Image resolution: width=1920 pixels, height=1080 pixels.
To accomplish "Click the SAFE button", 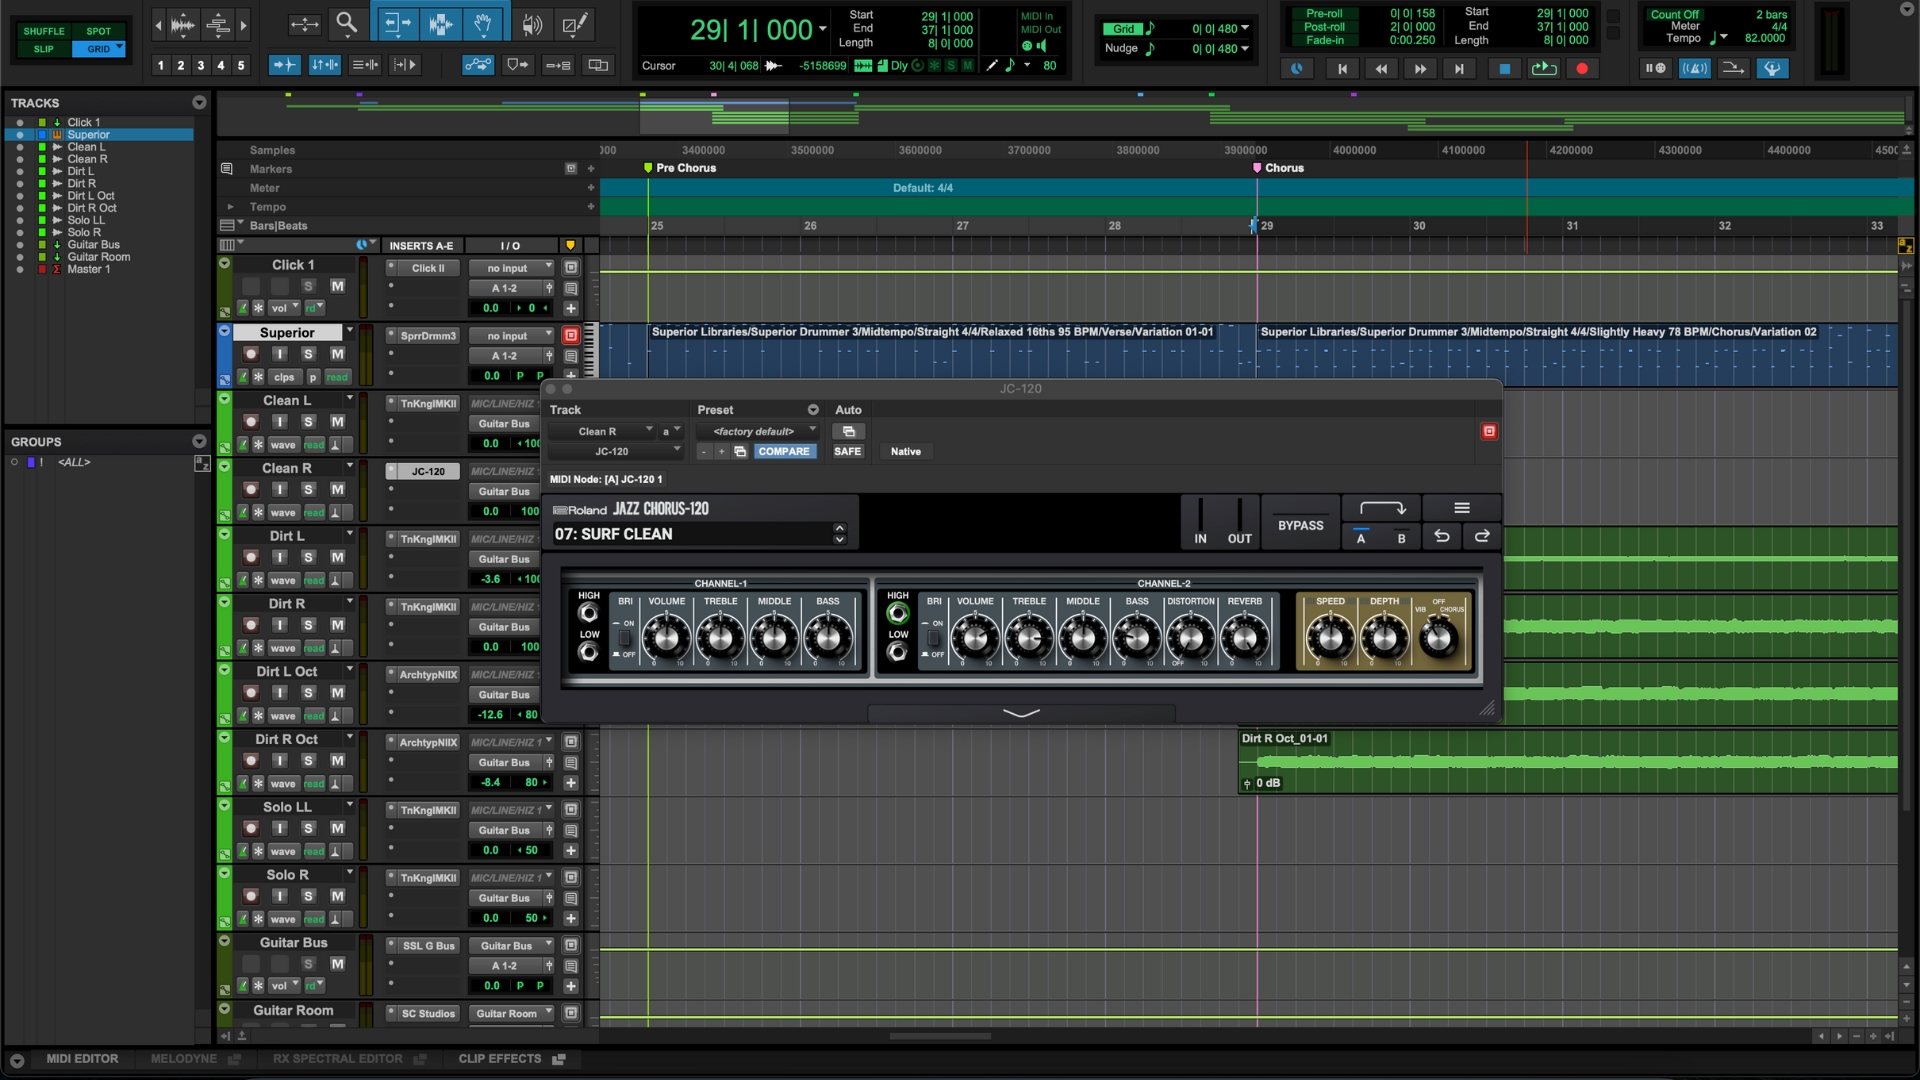I will (x=847, y=451).
